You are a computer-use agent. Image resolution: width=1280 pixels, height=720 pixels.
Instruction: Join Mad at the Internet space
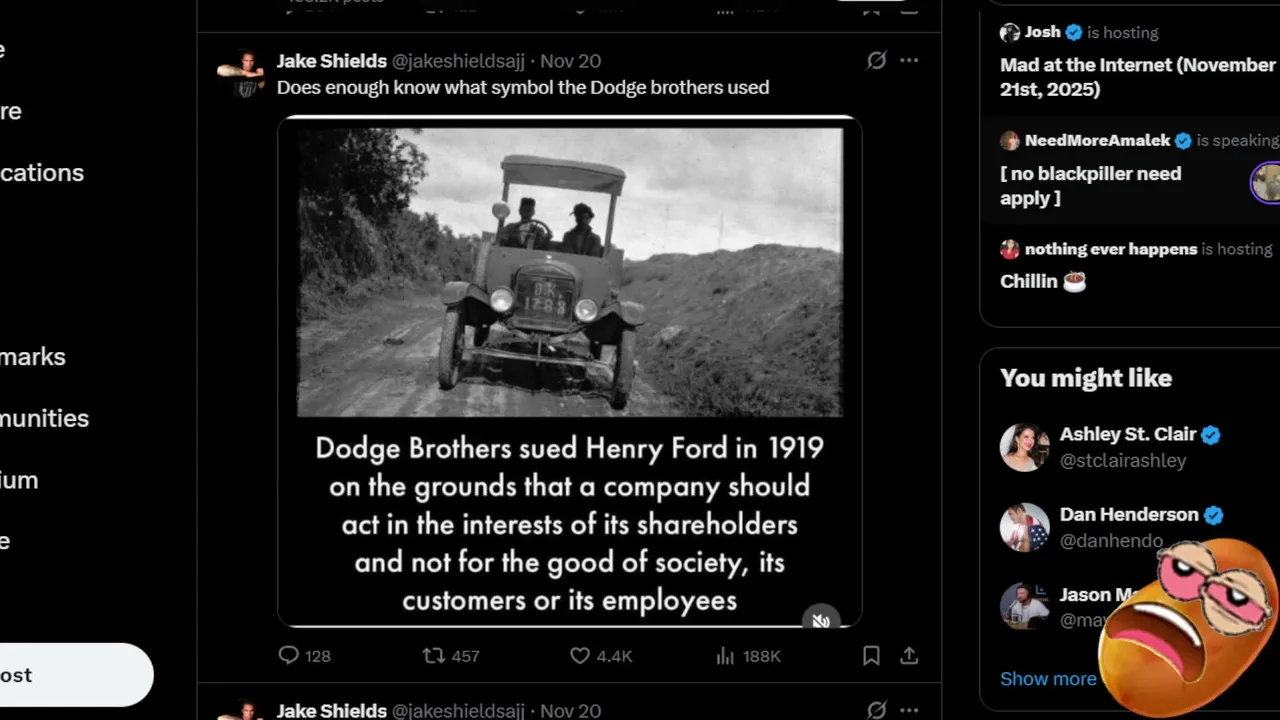(1137, 77)
